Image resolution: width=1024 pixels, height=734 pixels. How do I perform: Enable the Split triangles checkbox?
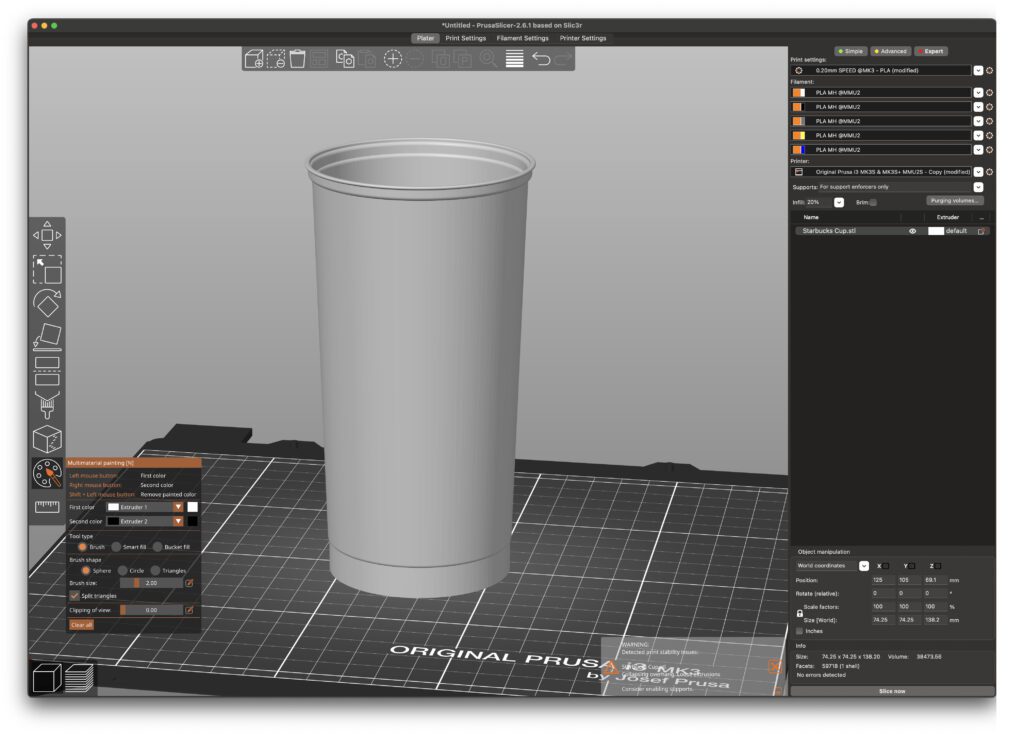75,595
